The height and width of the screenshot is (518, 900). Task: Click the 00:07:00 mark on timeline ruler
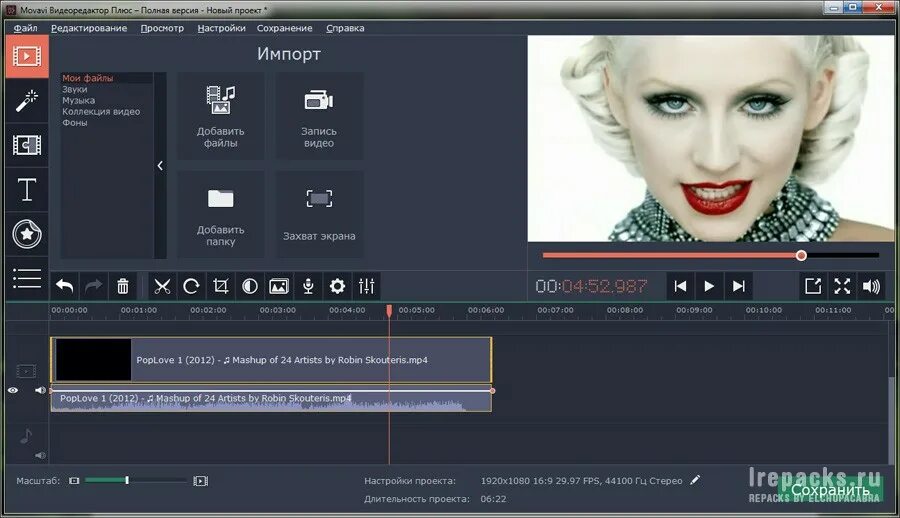click(x=555, y=310)
